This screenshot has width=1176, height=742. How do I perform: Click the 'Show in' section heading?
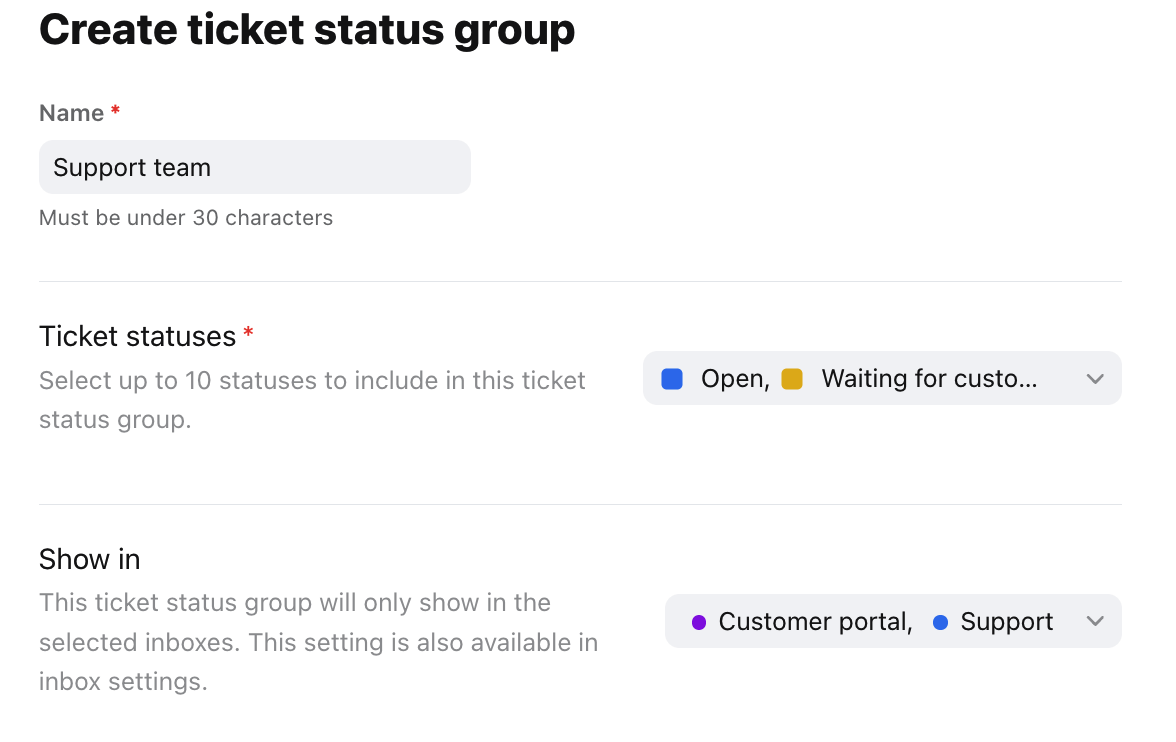pyautogui.click(x=89, y=559)
